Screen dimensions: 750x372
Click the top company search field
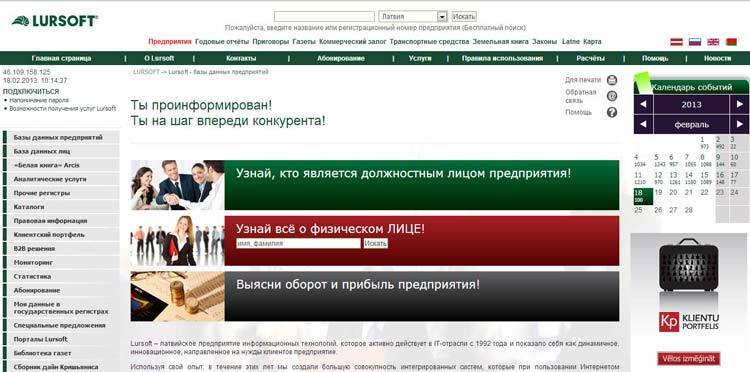pyautogui.click(x=324, y=17)
